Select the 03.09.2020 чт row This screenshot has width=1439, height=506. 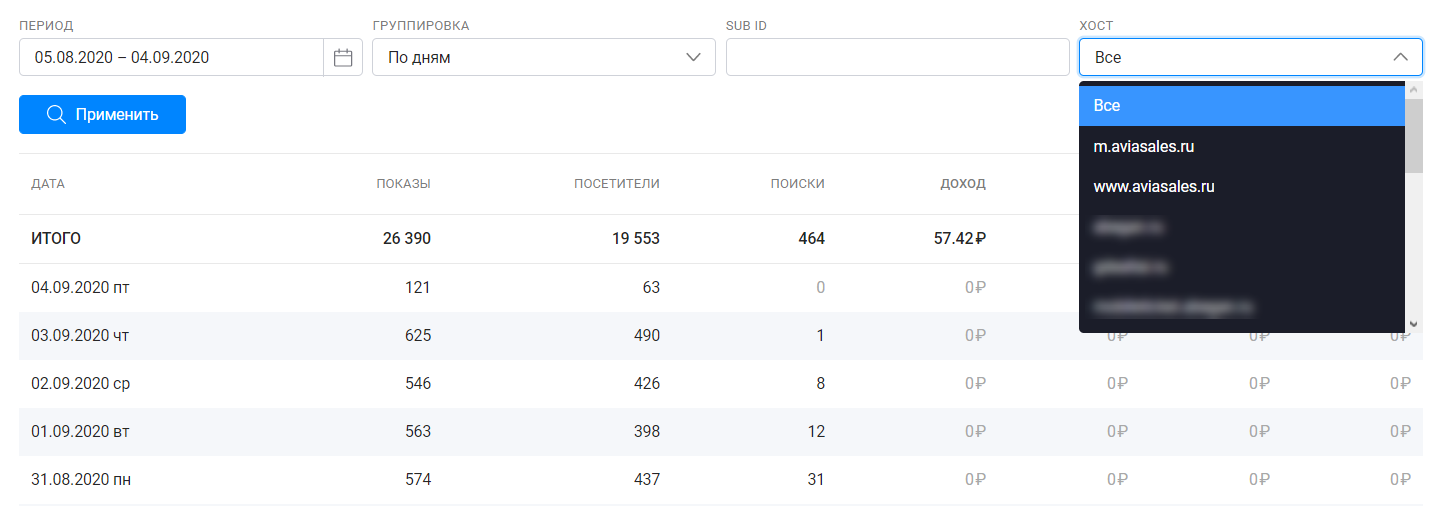pos(720,336)
